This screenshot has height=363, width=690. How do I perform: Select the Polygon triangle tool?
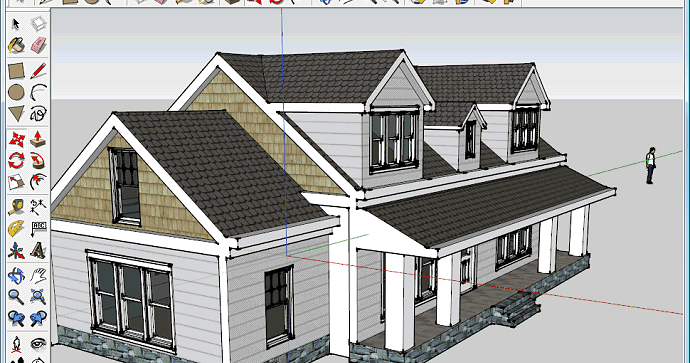tap(16, 114)
